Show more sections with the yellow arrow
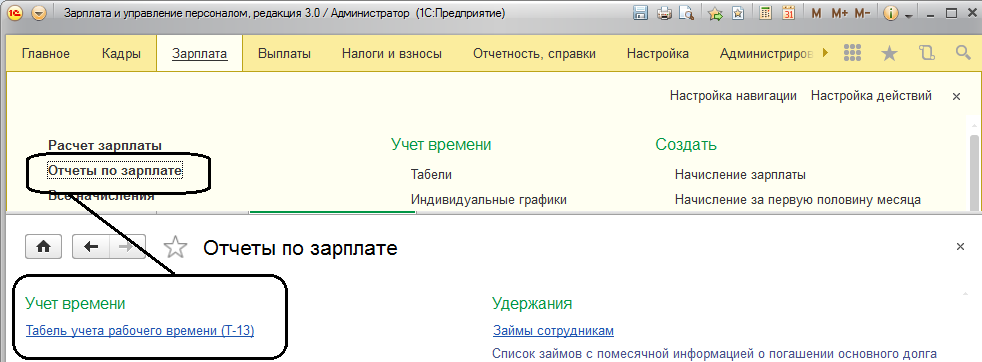The height and width of the screenshot is (362, 982). pyautogui.click(x=825, y=53)
